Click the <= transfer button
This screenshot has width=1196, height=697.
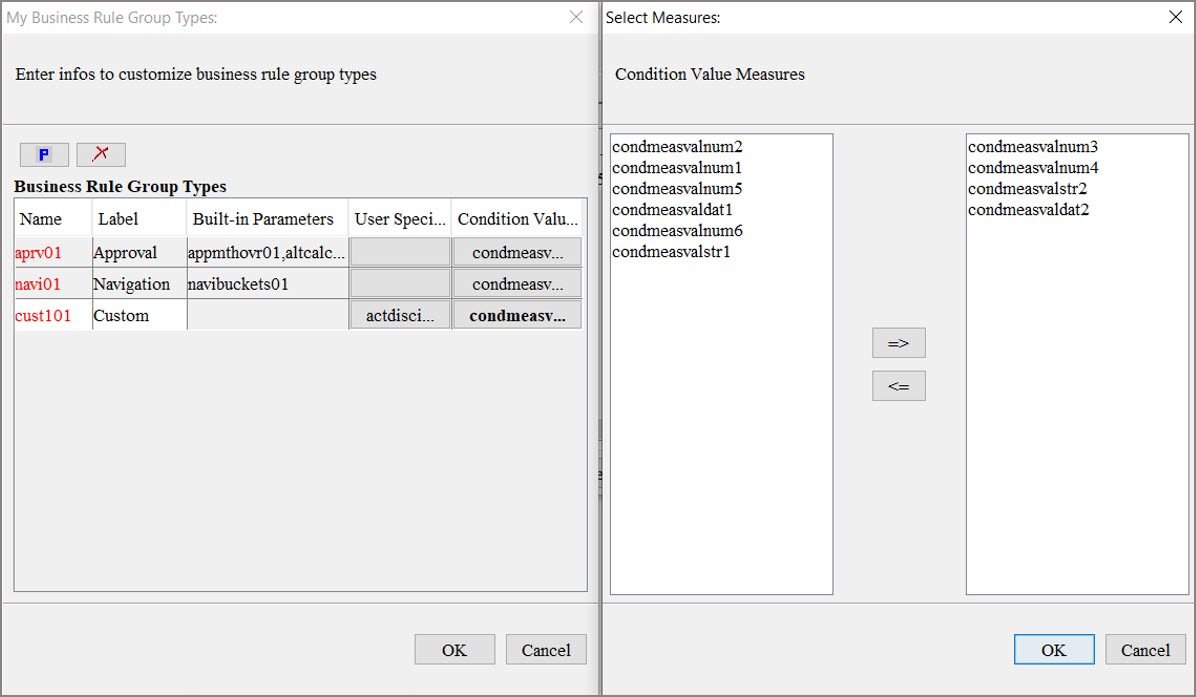coord(897,385)
